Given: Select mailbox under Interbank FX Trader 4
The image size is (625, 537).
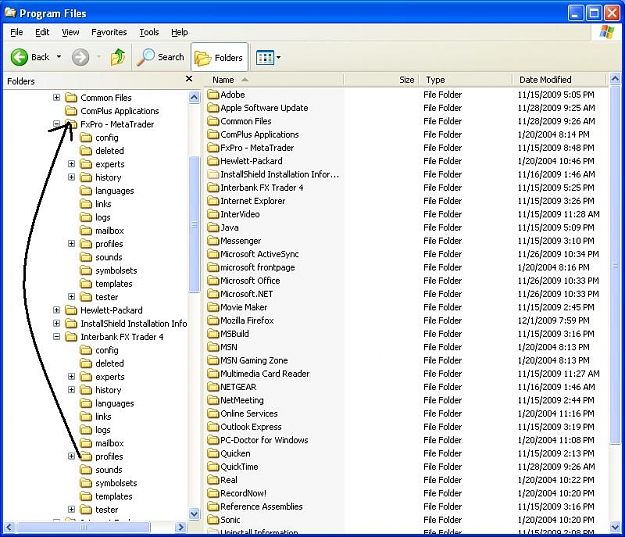Looking at the screenshot, I should pyautogui.click(x=109, y=443).
